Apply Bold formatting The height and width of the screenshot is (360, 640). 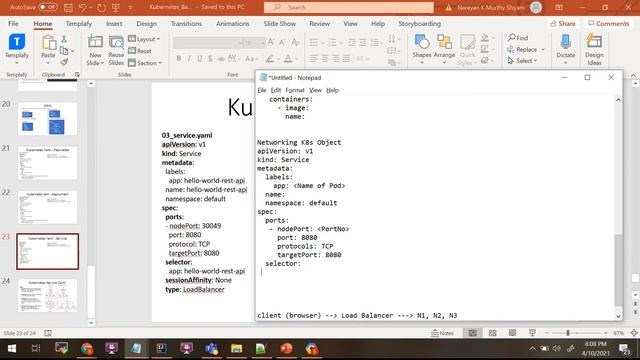(178, 59)
